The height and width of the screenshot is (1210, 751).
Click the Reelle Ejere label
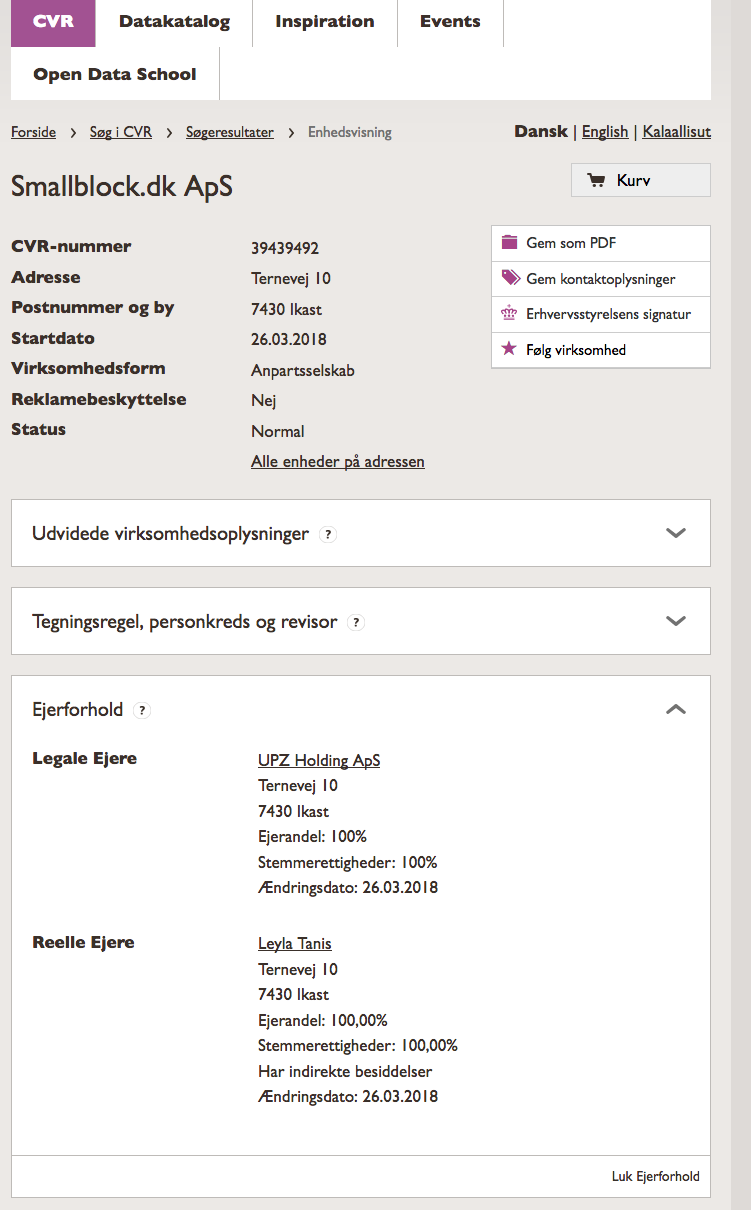83,943
